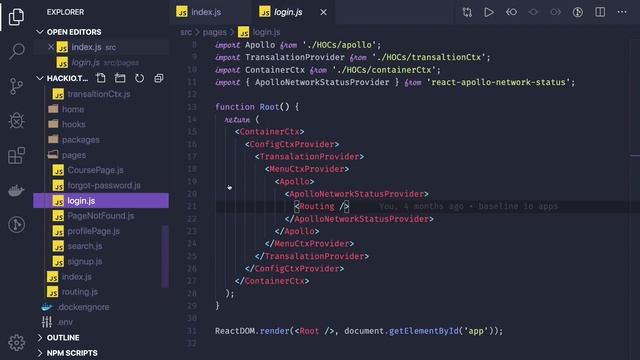The width and height of the screenshot is (640, 360).
Task: Close index.js in Open Editors list
Action: [x=51, y=47]
